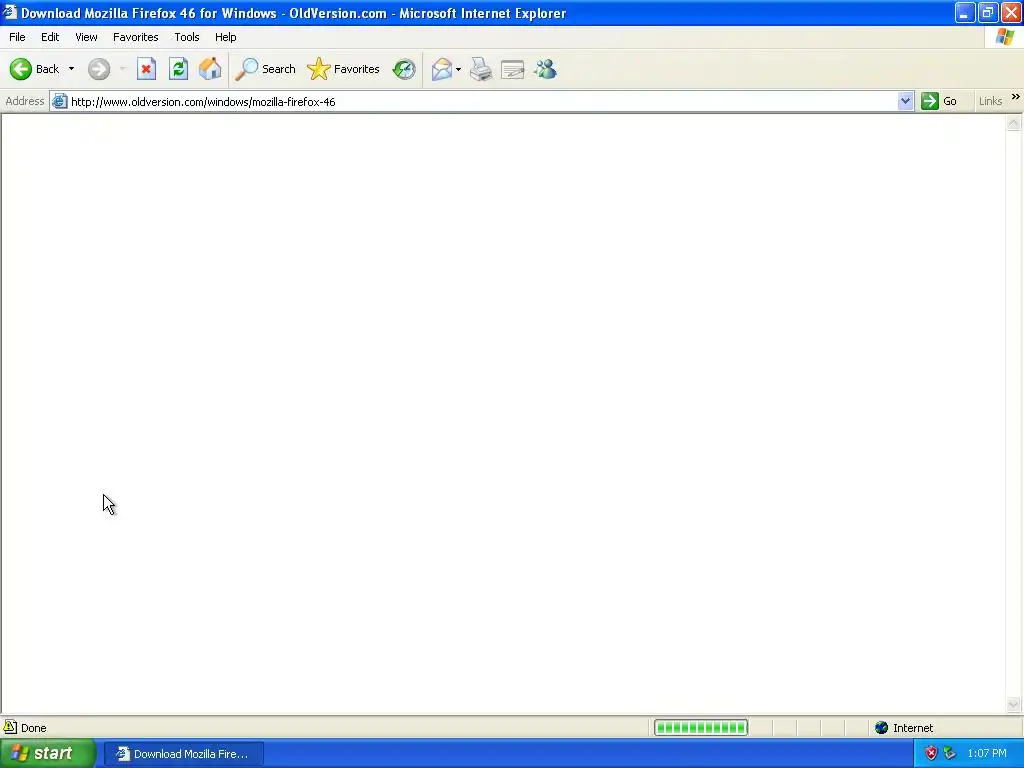Click the Internet zone status text
This screenshot has height=768, width=1024.
click(913, 728)
